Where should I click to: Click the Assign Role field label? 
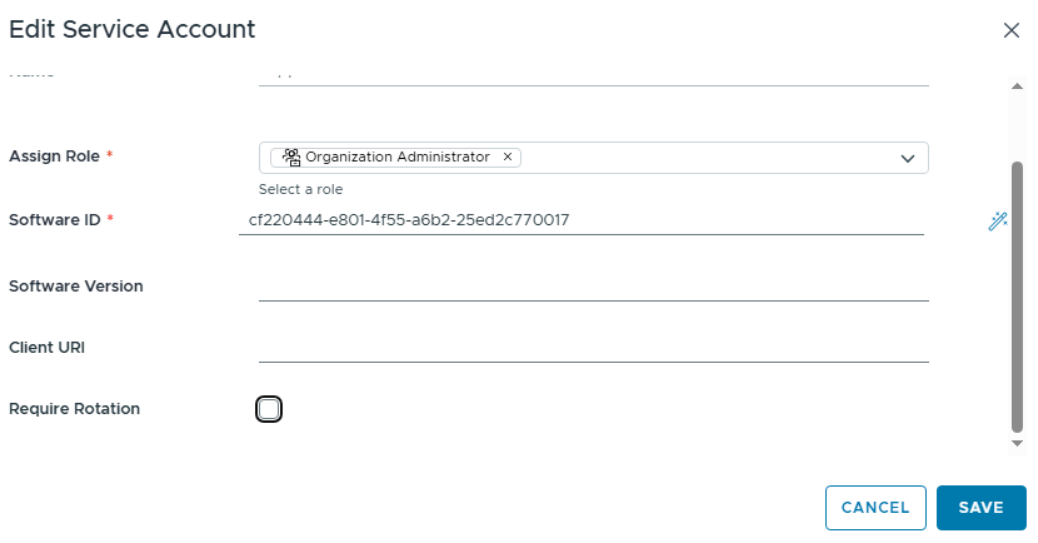[x=54, y=157]
